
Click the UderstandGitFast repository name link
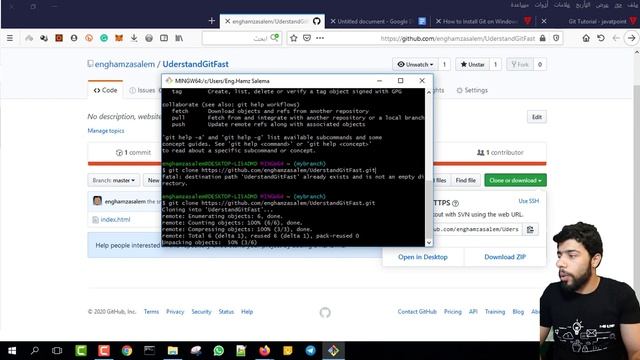coord(196,64)
